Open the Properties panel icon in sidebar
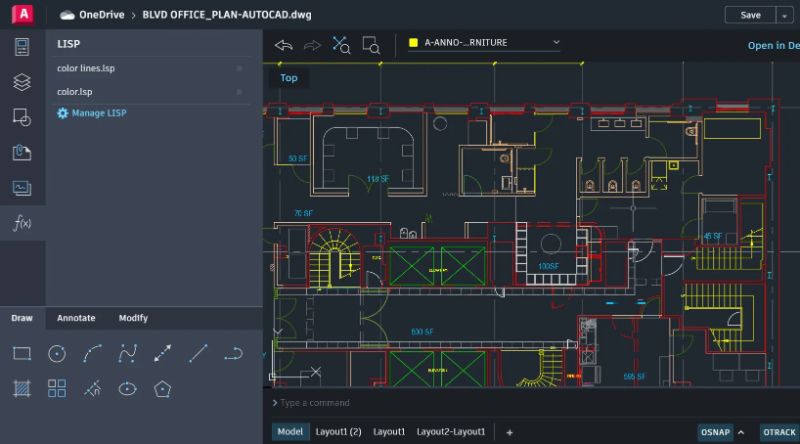This screenshot has height=444, width=800. tap(22, 47)
